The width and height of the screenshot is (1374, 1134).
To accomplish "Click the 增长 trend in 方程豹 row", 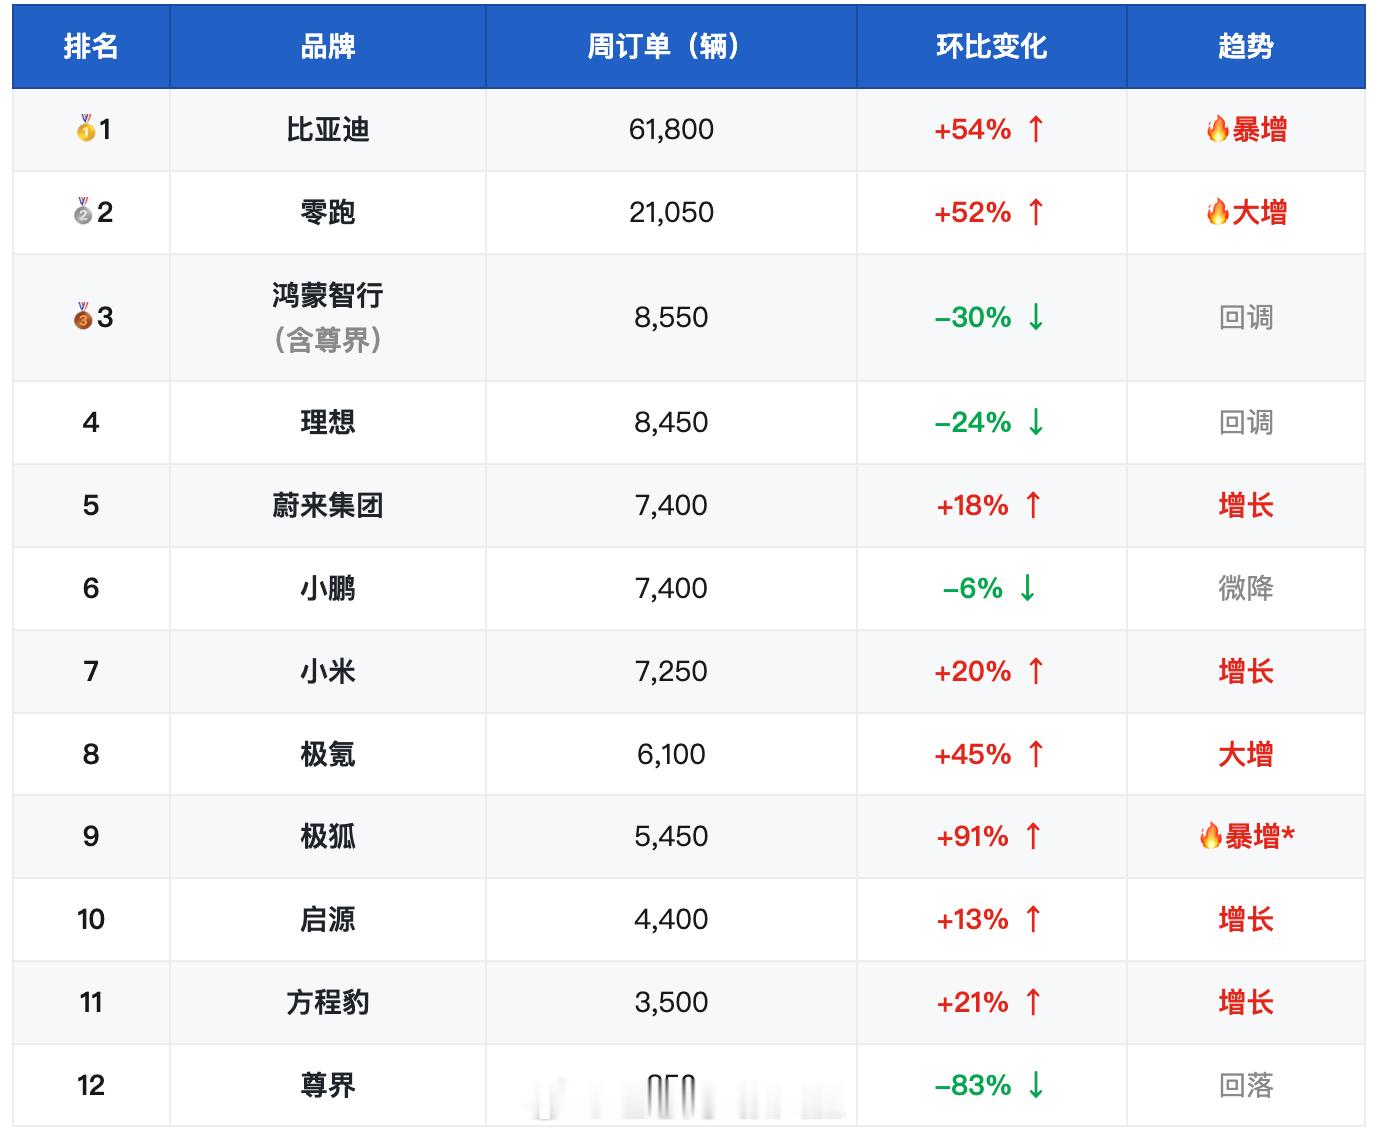I will point(1246,1002).
